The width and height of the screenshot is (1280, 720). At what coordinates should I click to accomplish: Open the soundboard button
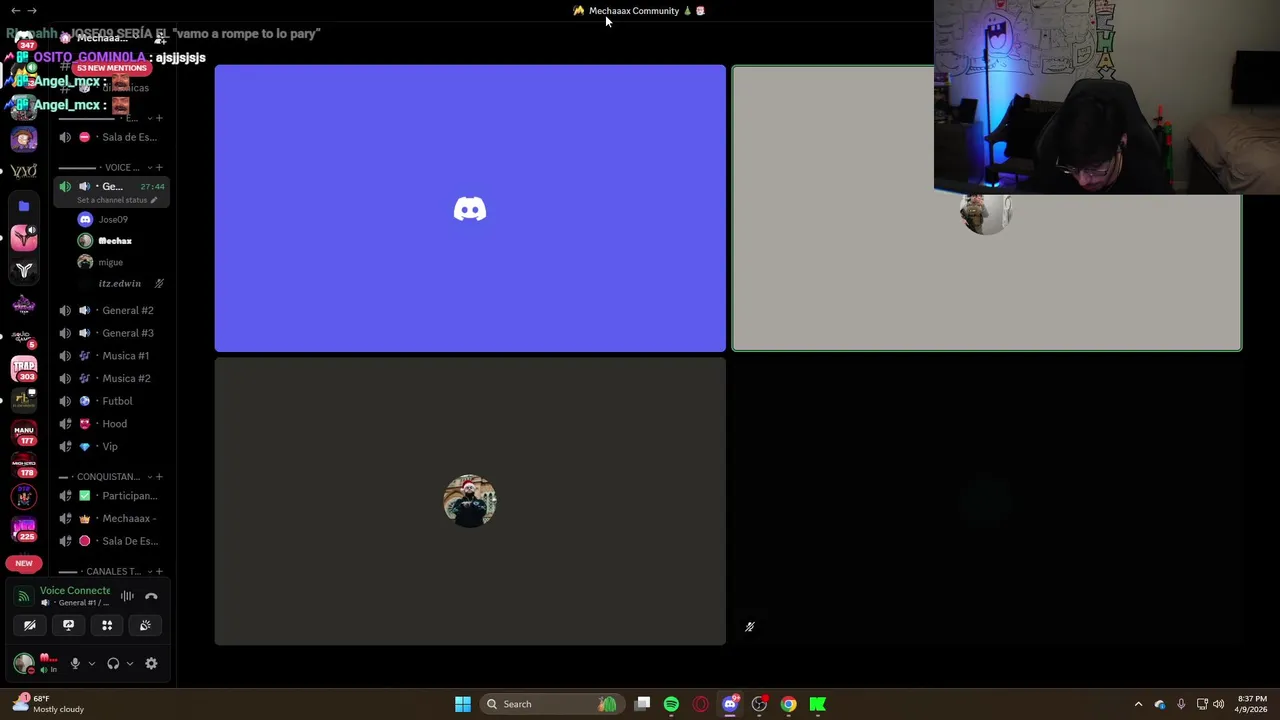tap(145, 625)
